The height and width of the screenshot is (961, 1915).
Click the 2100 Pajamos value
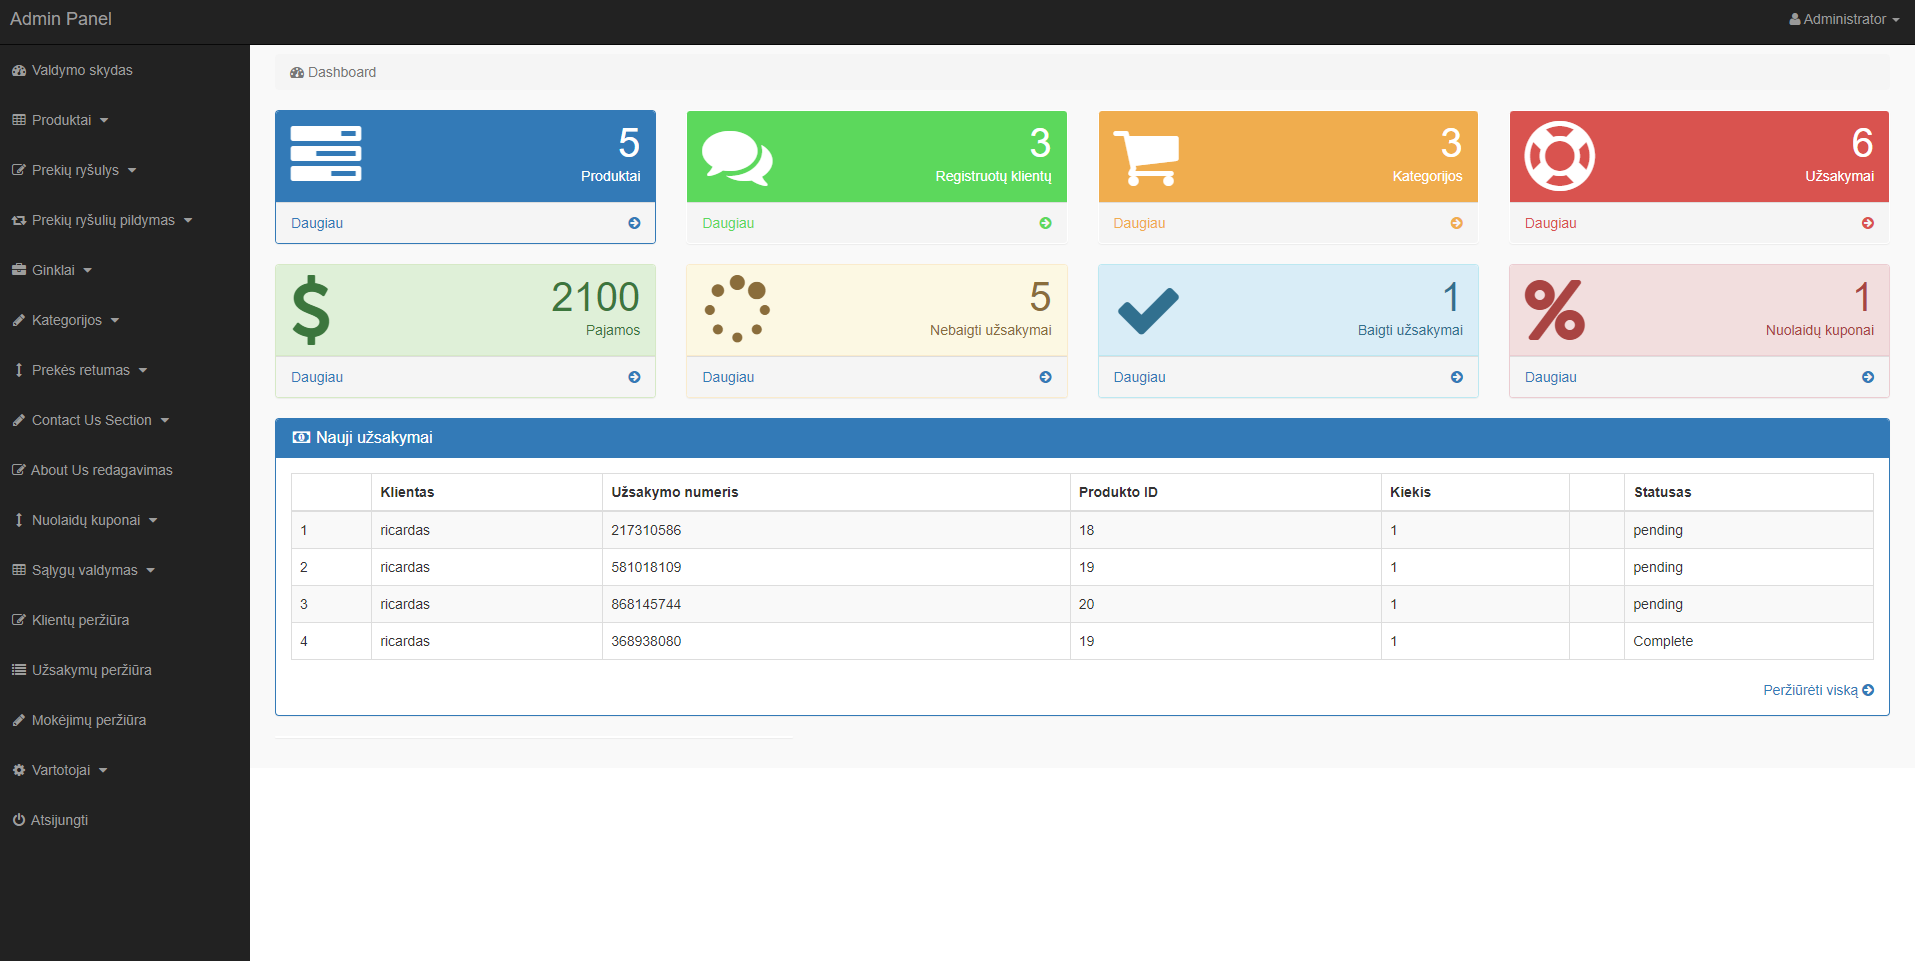pyautogui.click(x=595, y=297)
